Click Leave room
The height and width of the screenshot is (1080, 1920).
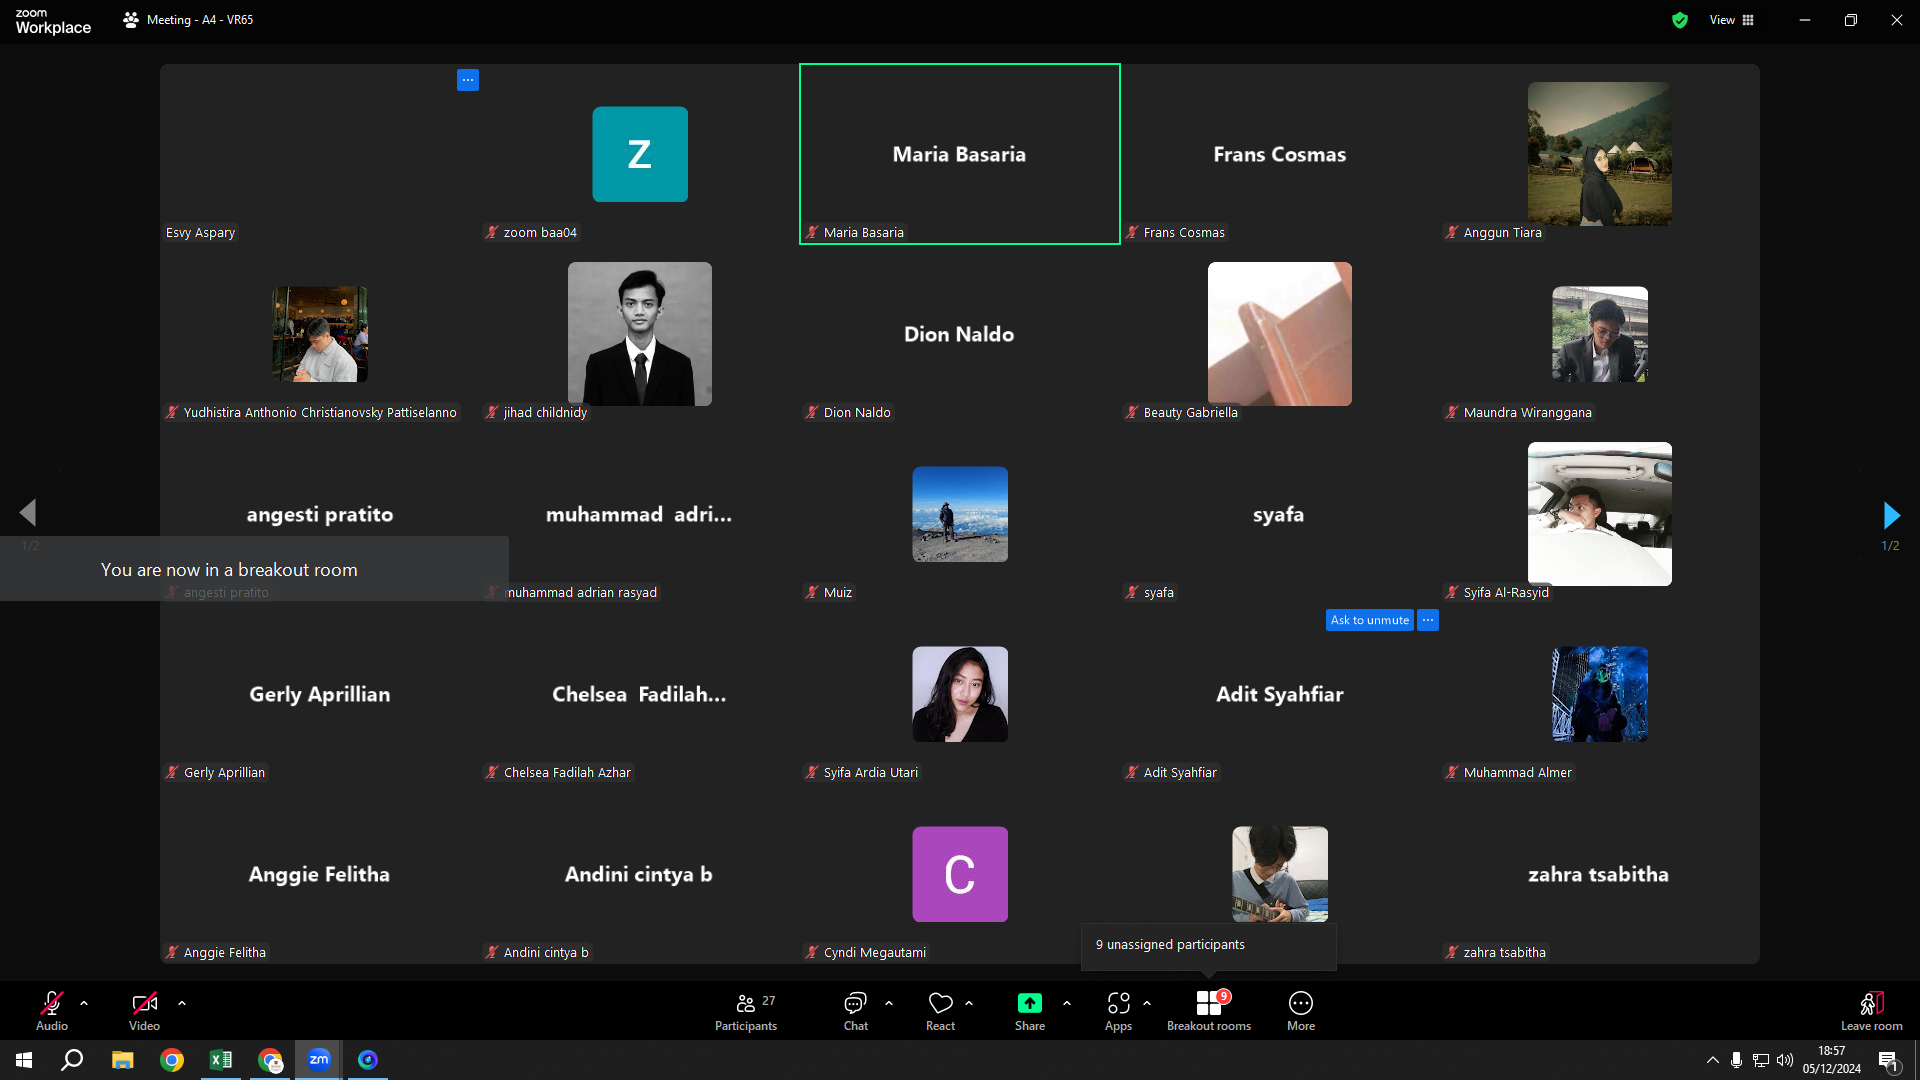1872,1010
